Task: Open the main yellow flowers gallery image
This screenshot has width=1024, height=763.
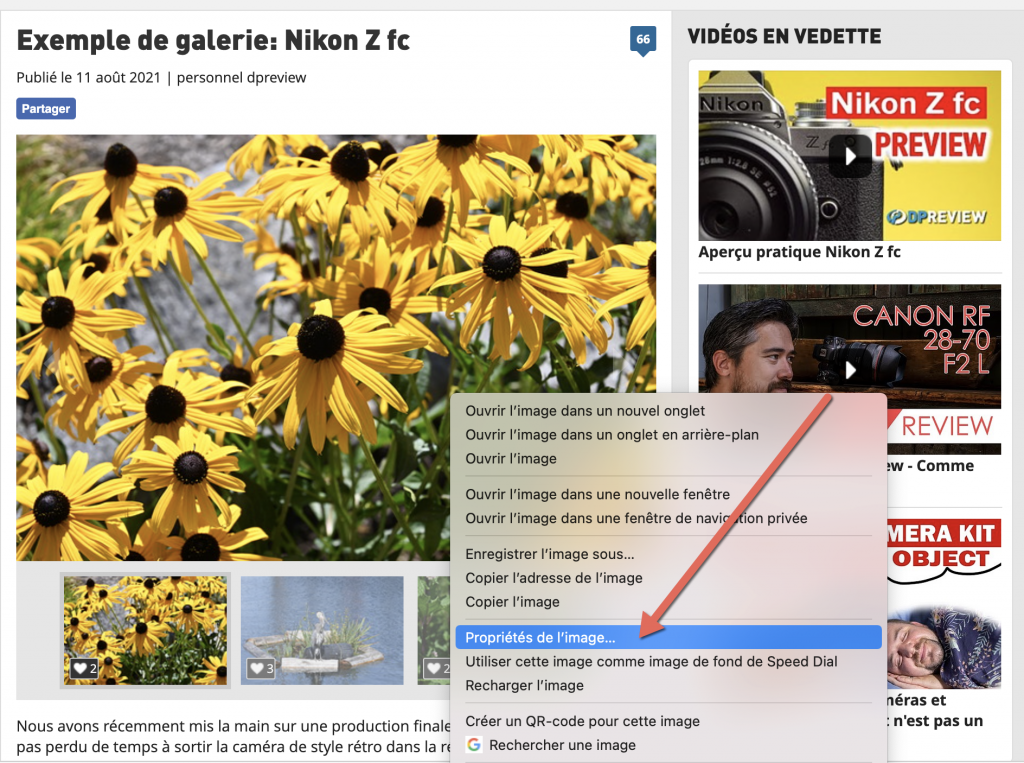Action: [336, 348]
